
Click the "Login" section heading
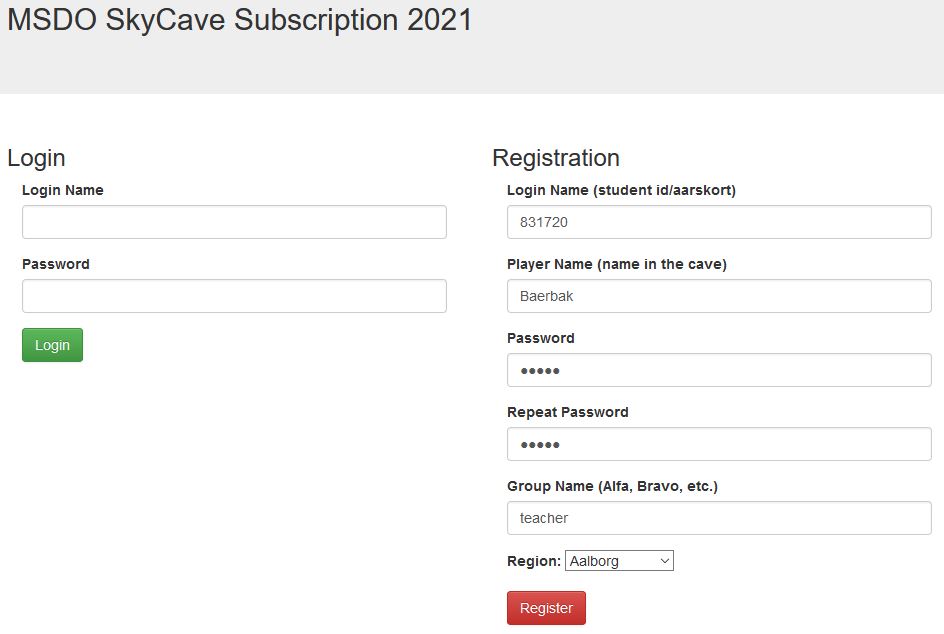(36, 158)
